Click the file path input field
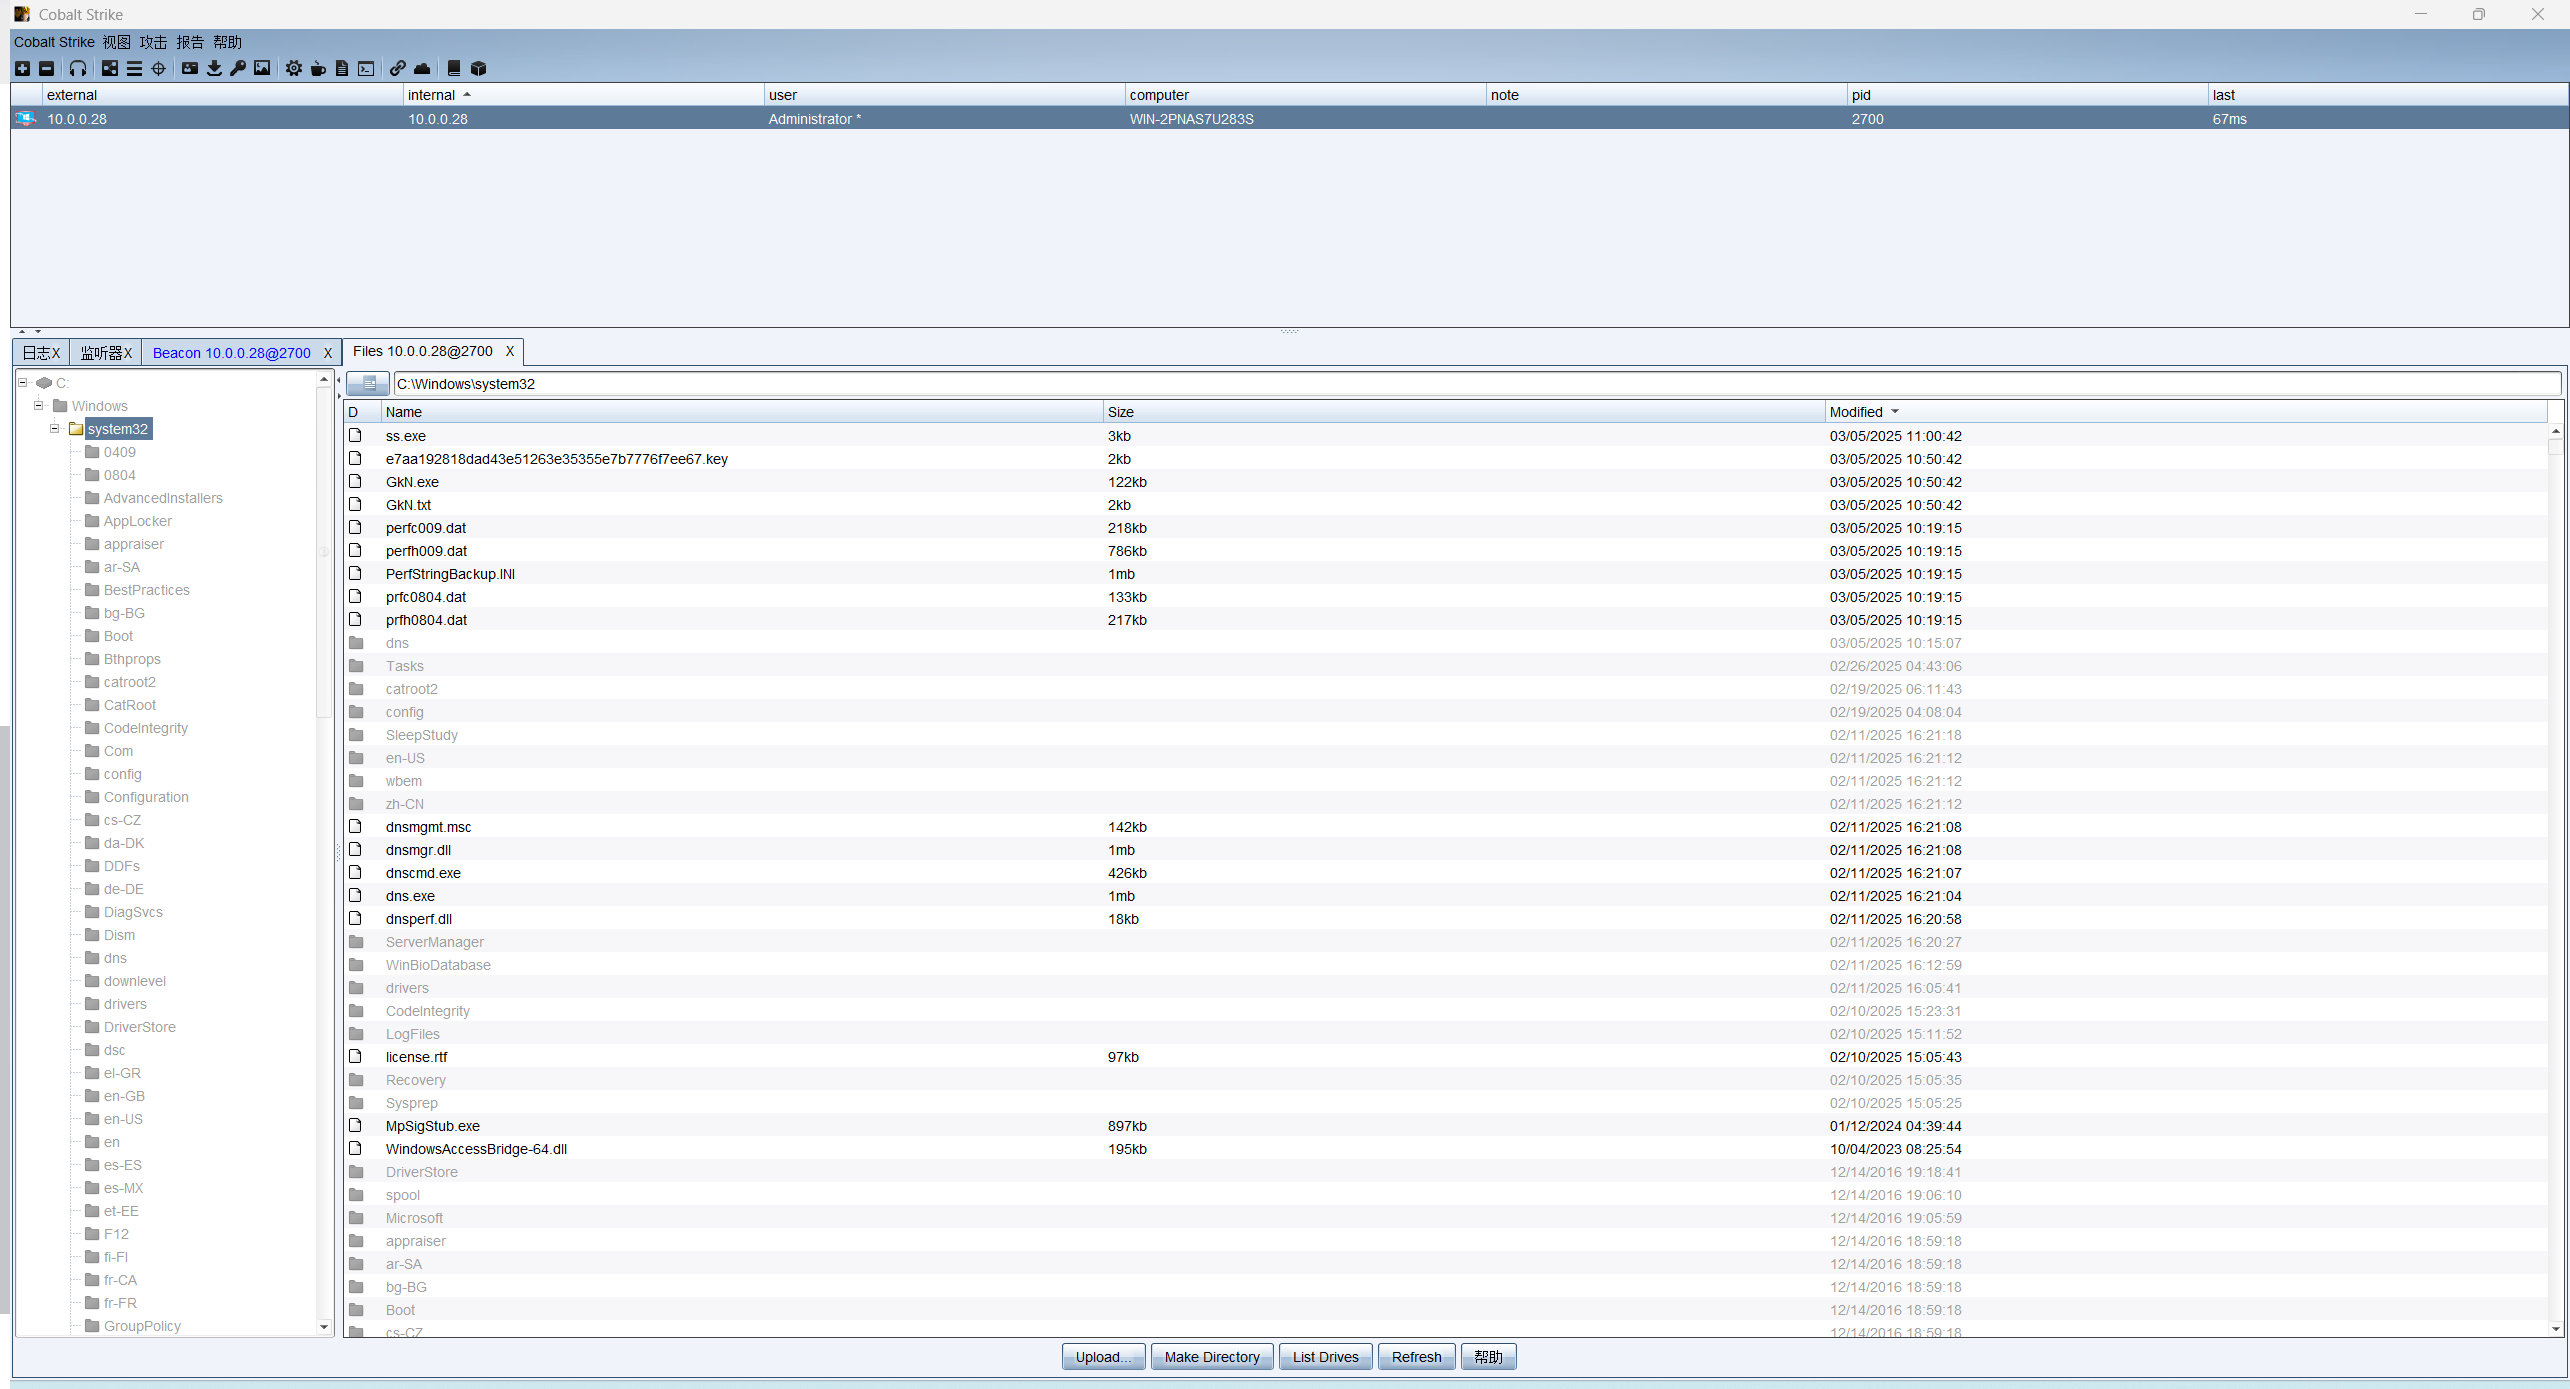 1476,384
